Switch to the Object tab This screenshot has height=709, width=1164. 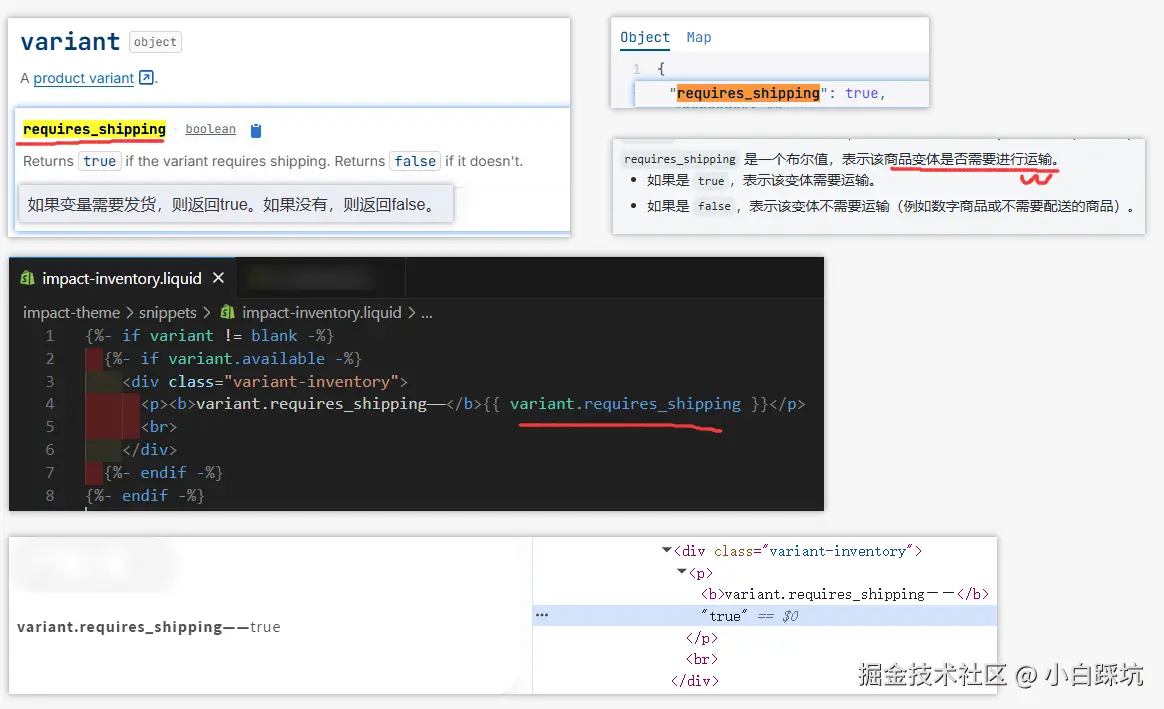click(x=644, y=37)
